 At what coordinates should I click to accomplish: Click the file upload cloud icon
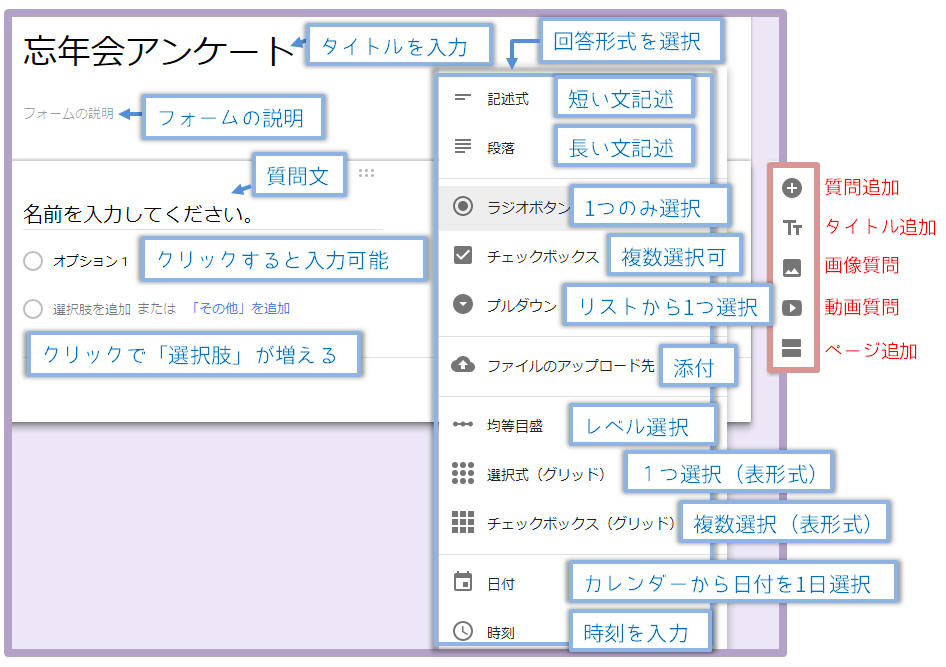pyautogui.click(x=463, y=365)
